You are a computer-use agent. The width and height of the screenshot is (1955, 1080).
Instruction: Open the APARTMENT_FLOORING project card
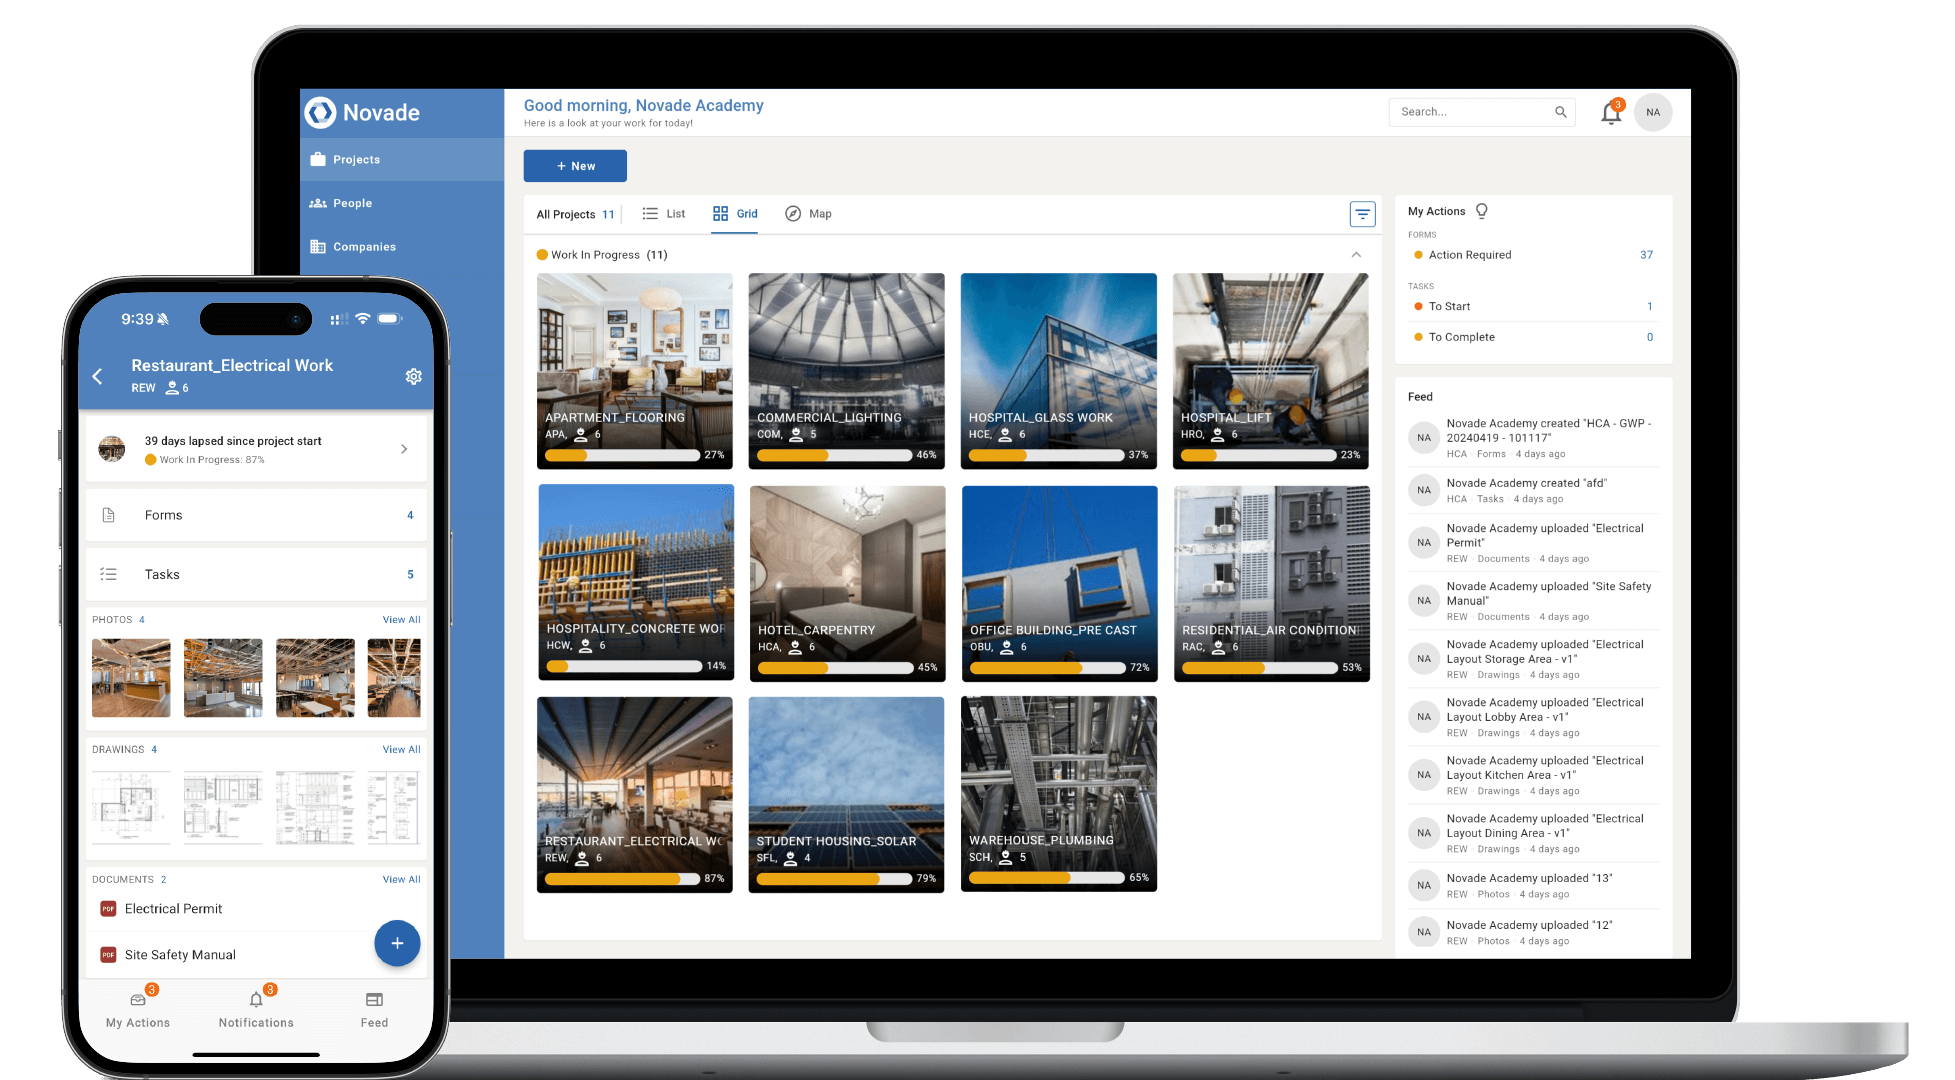[x=635, y=371]
